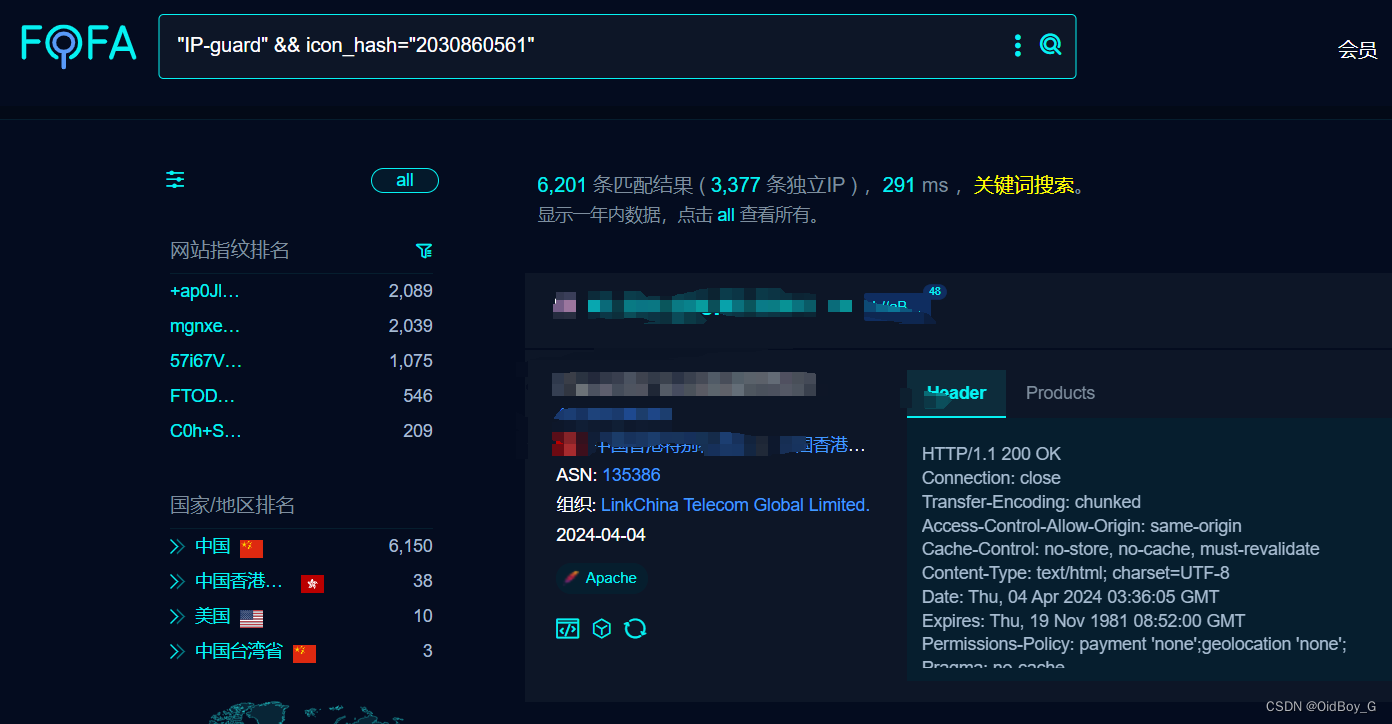
Task: Click the 48 badge on the result
Action: [935, 292]
